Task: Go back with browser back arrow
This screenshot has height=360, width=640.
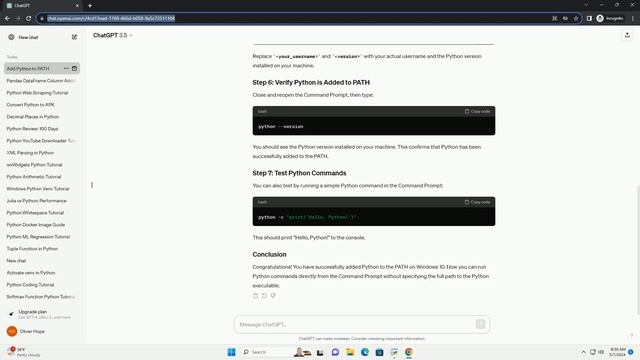Action: click(7, 18)
